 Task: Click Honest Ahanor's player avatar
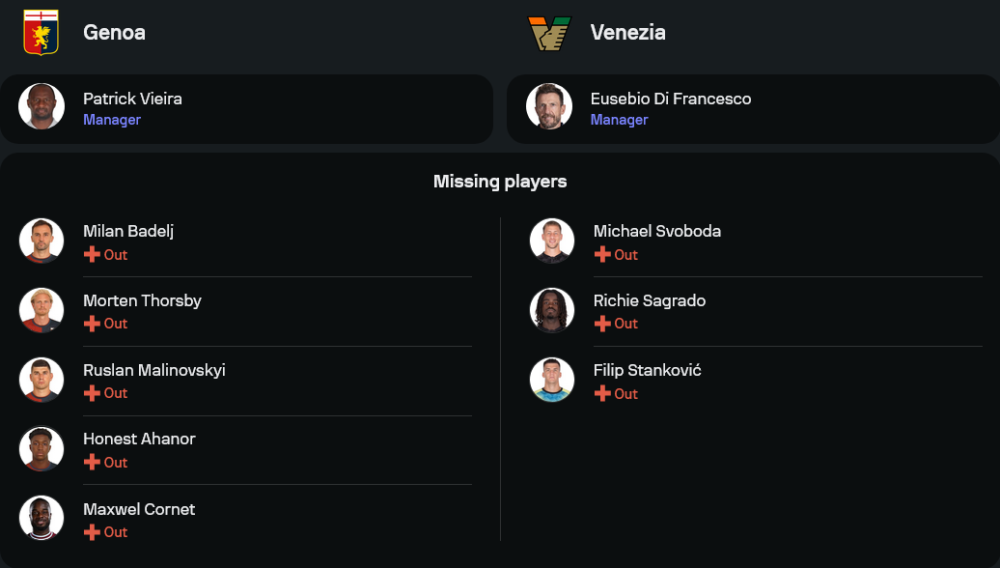click(42, 449)
